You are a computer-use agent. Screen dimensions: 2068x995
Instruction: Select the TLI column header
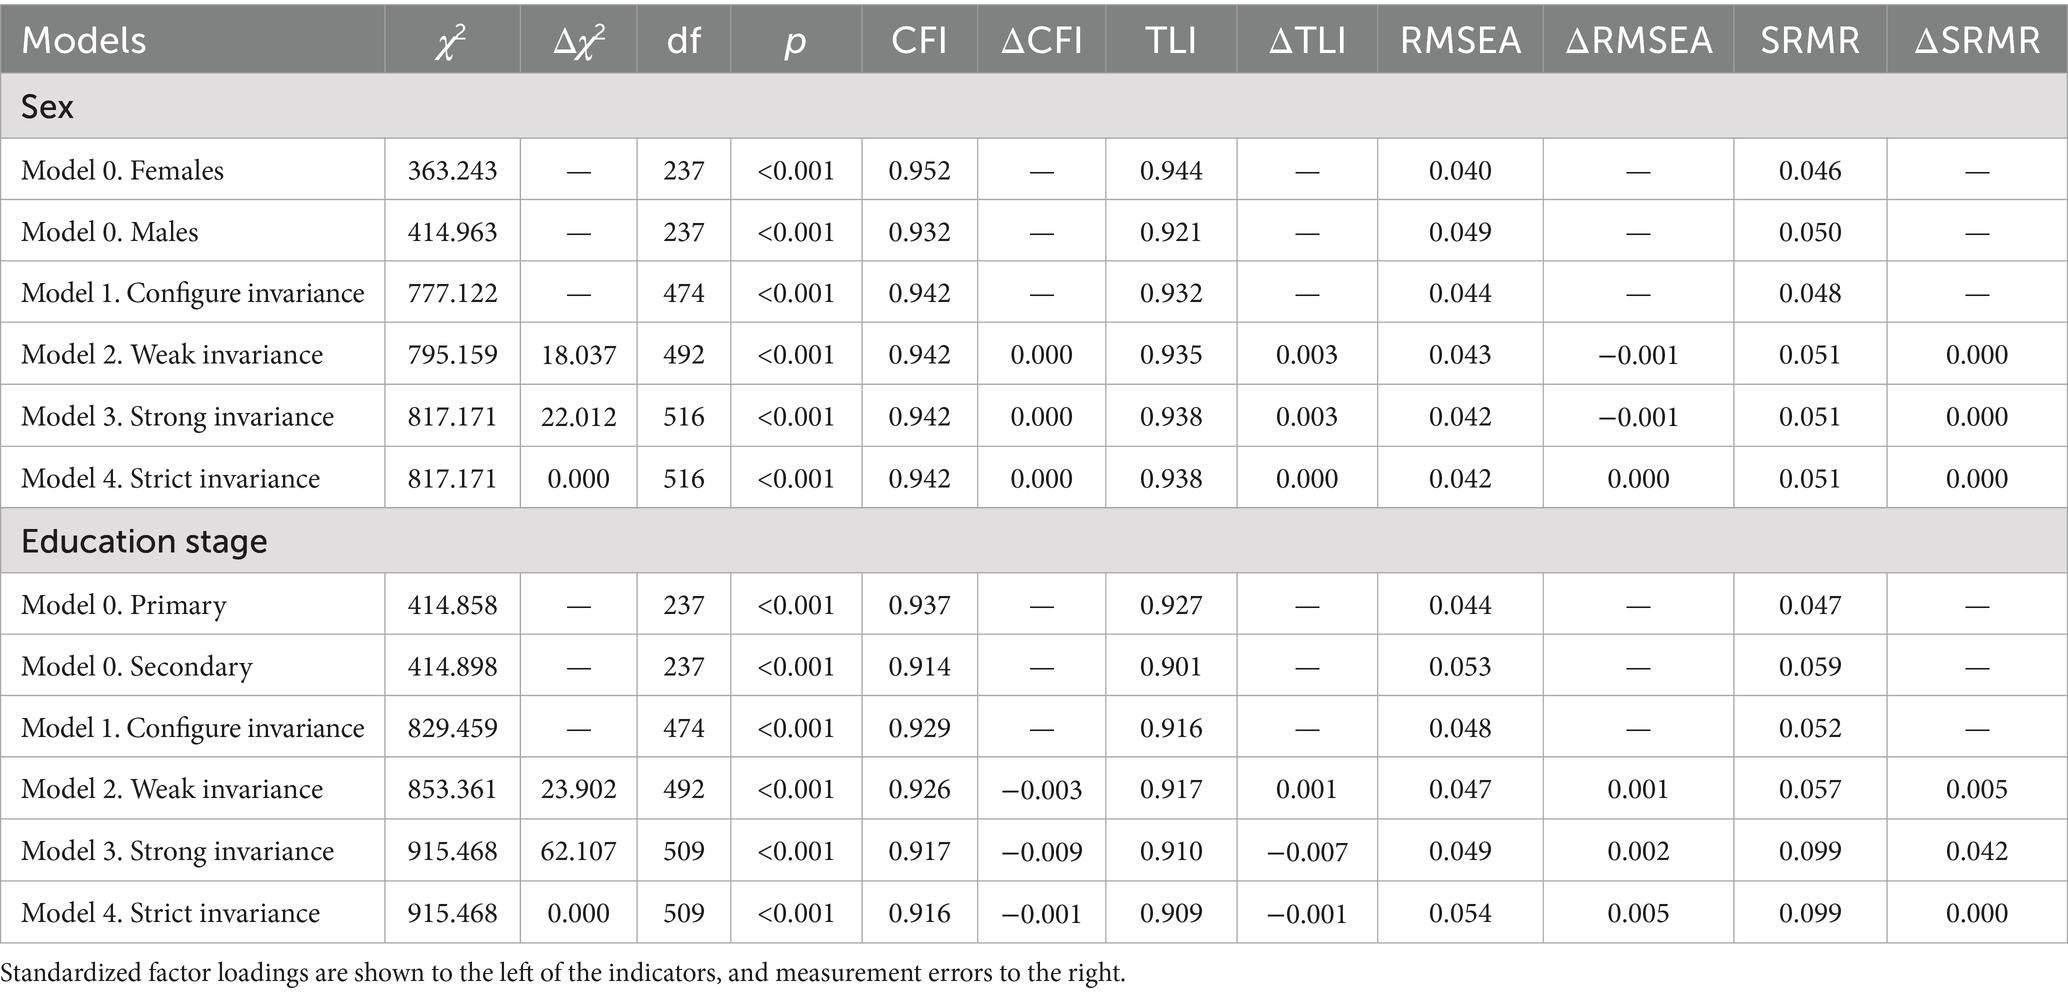point(1171,40)
